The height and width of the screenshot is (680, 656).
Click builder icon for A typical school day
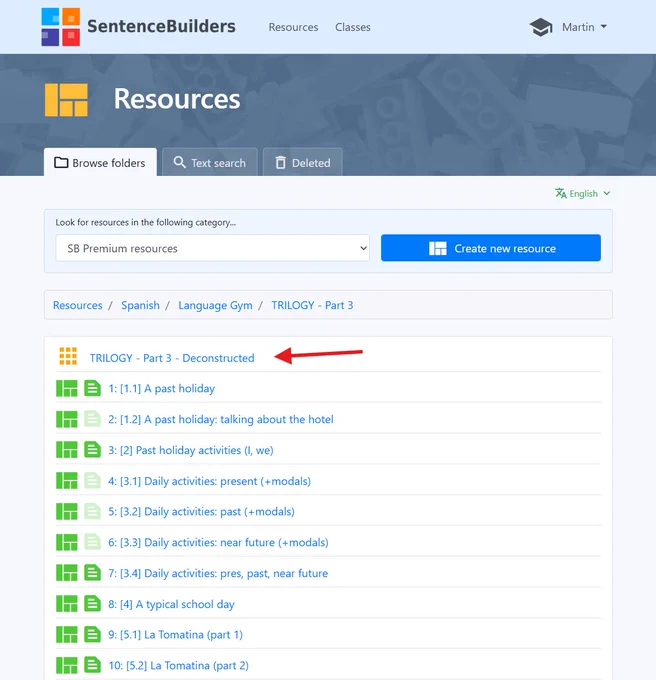click(x=67, y=604)
